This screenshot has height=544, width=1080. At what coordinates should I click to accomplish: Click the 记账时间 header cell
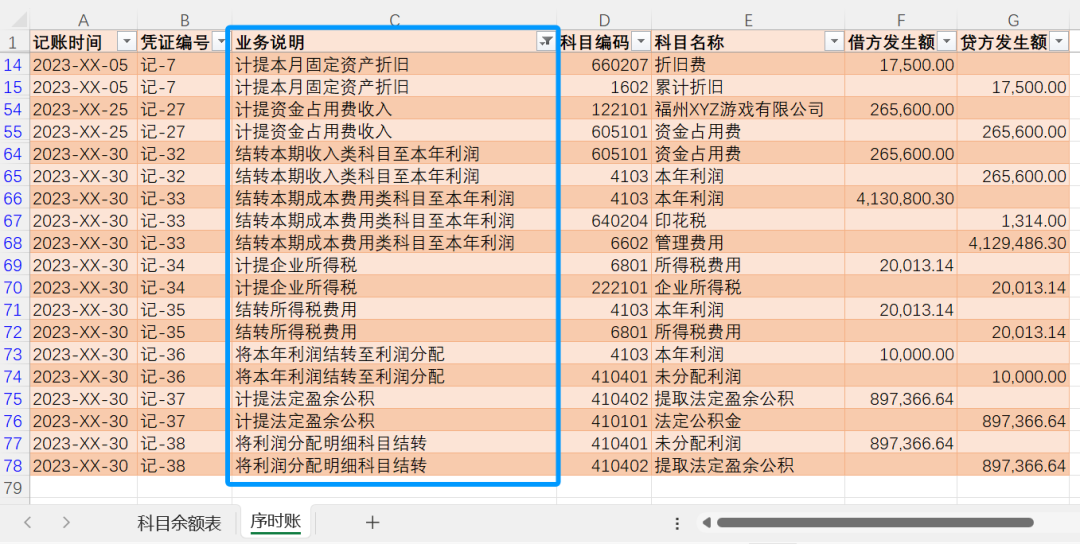[x=83, y=43]
